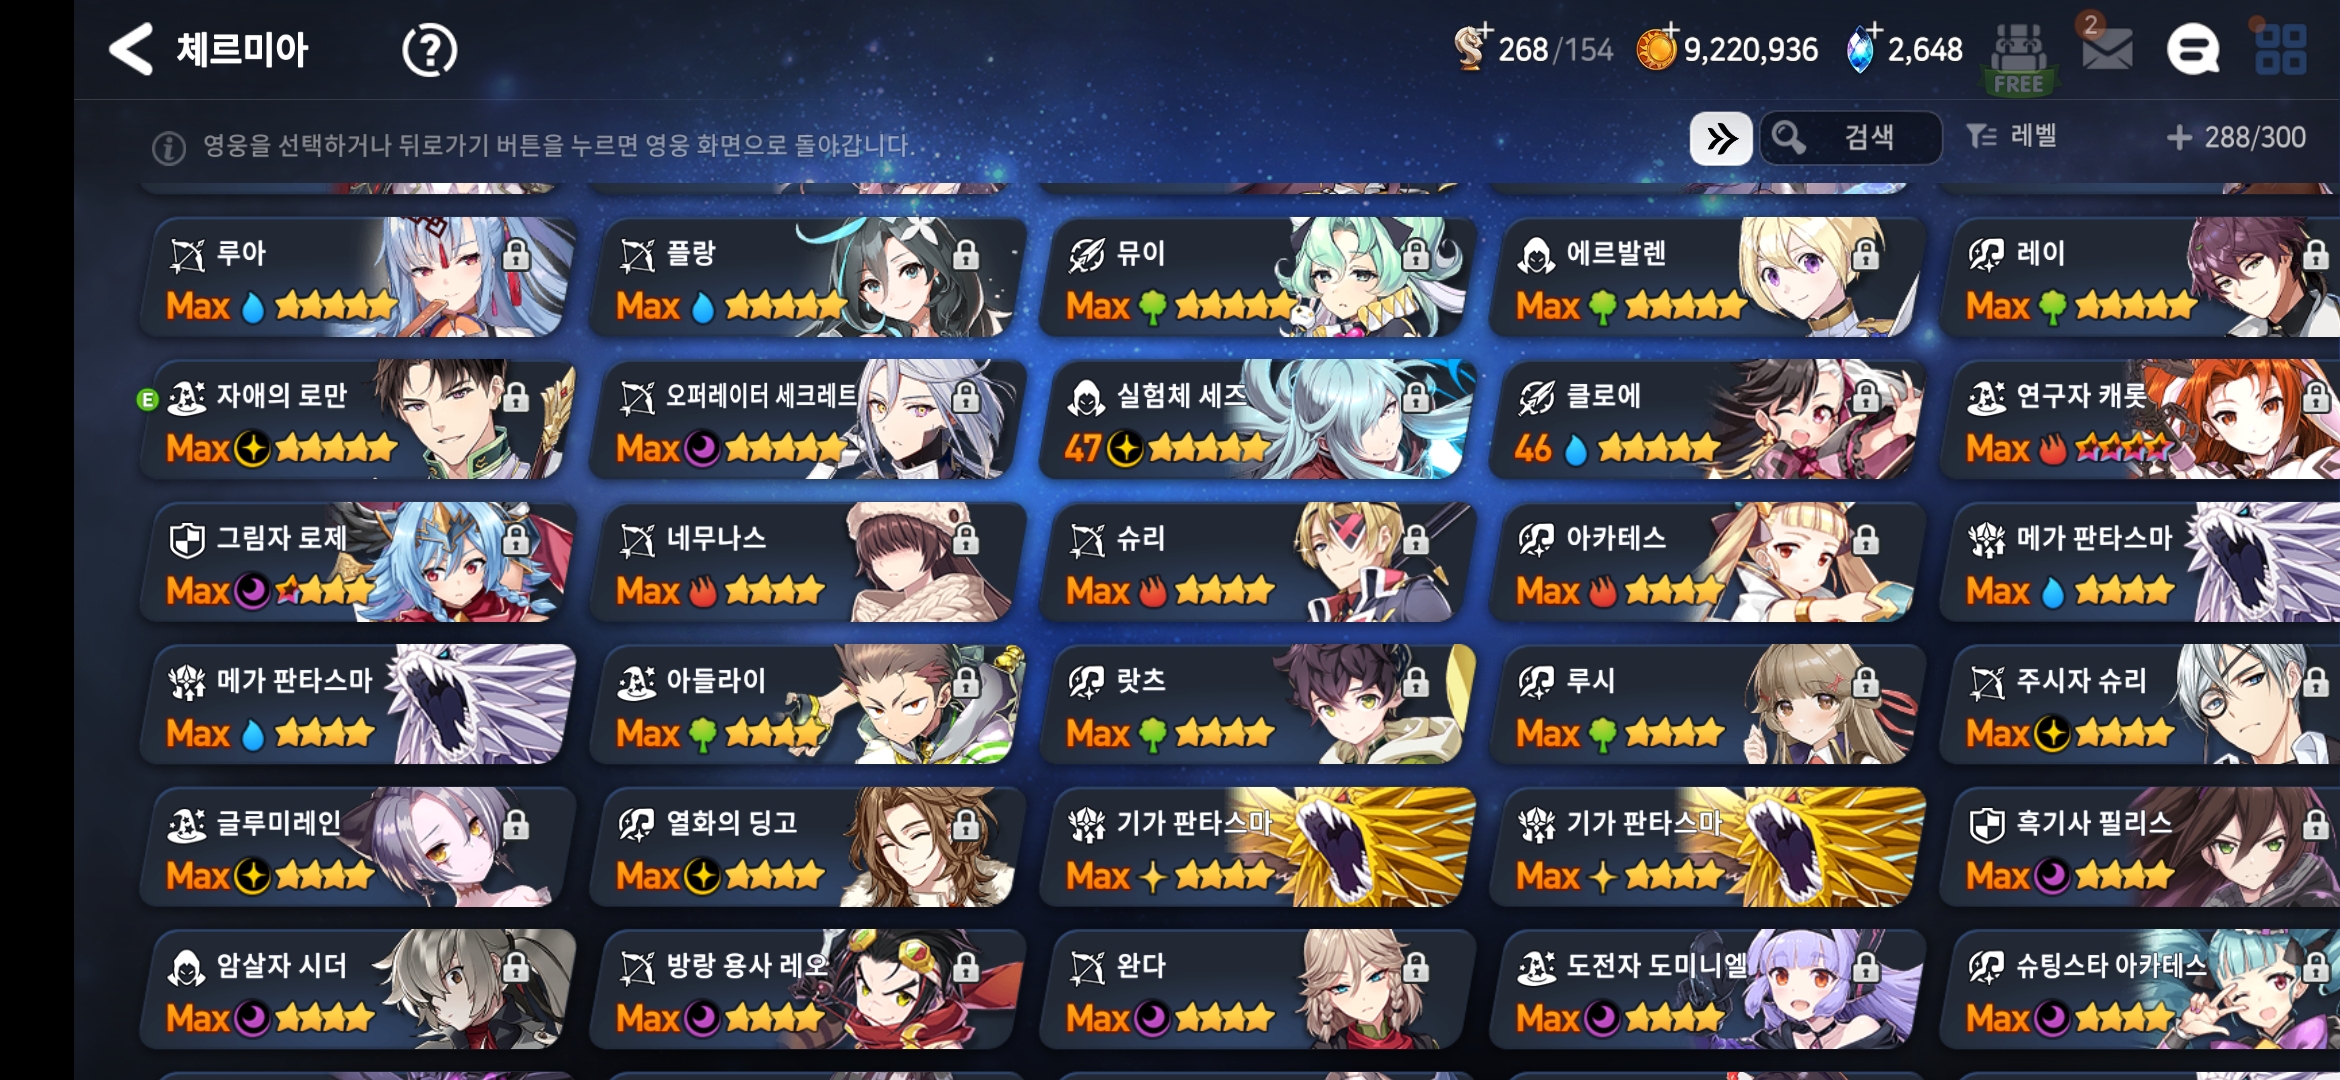Claim the FREE gift icon
2340x1080 pixels.
(x=2019, y=60)
